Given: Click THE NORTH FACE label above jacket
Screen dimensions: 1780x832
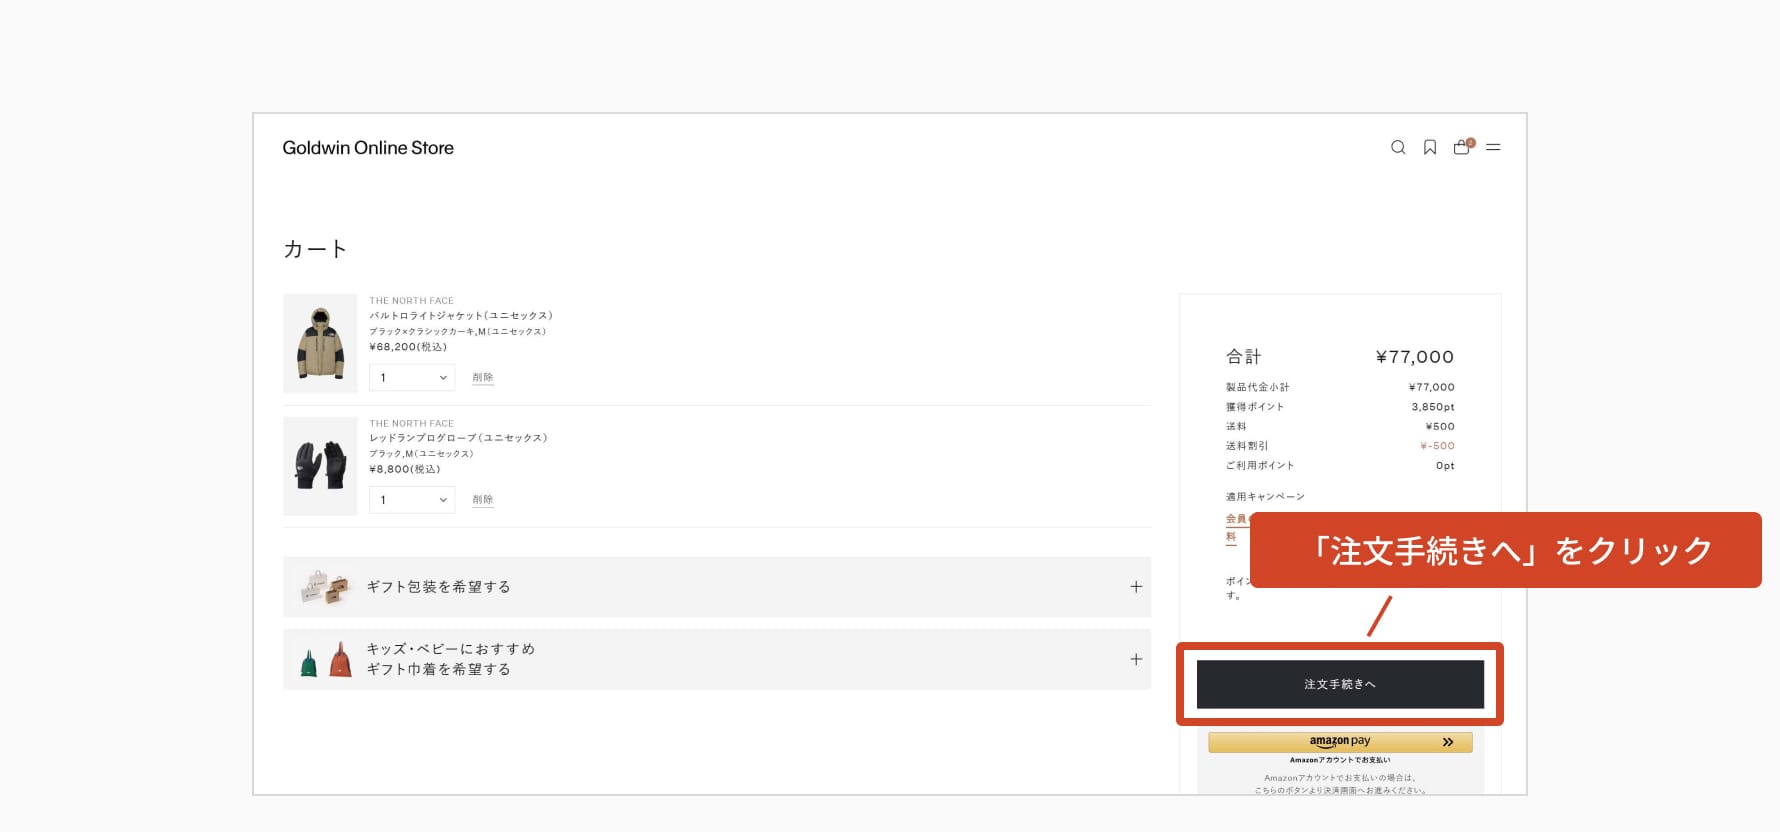Looking at the screenshot, I should [411, 301].
